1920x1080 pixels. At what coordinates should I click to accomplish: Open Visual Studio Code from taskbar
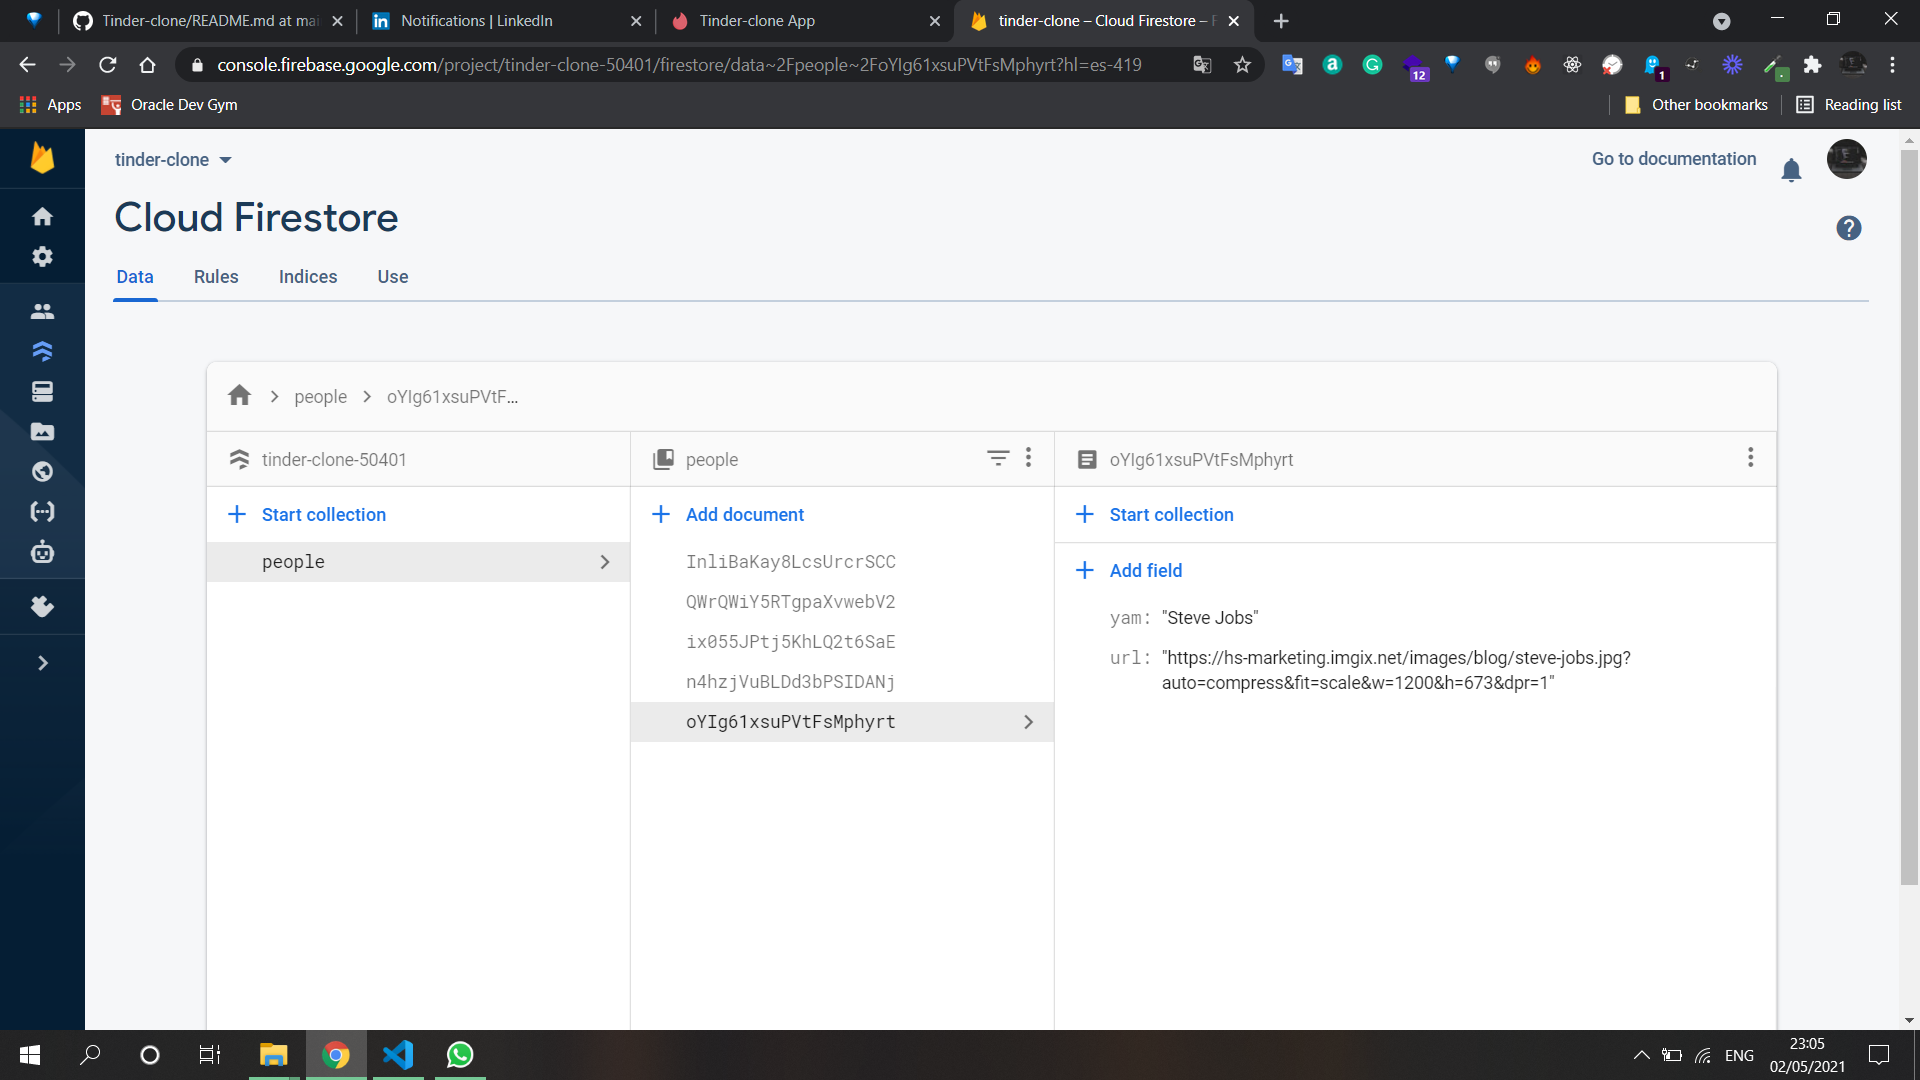(x=398, y=1054)
